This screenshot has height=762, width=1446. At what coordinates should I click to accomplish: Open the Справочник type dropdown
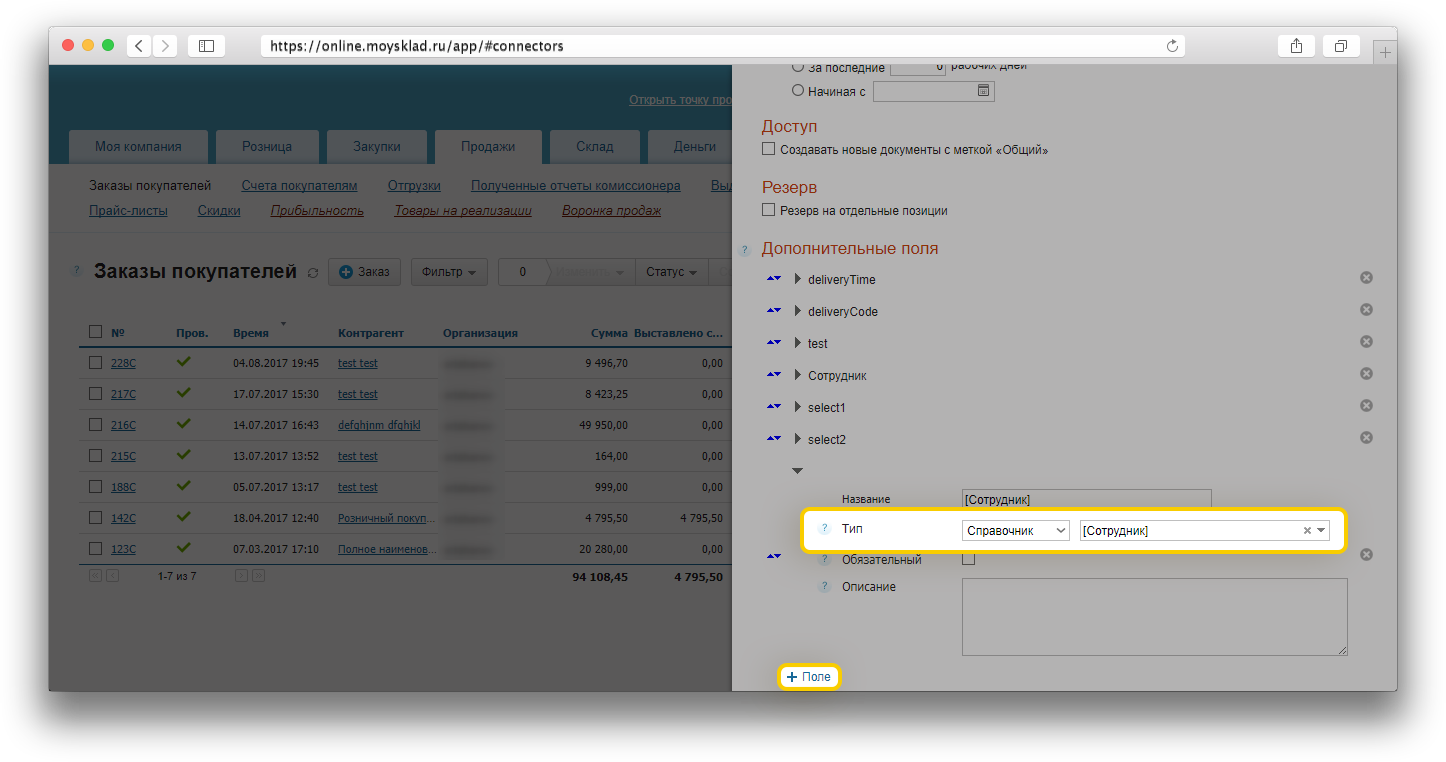[1016, 531]
